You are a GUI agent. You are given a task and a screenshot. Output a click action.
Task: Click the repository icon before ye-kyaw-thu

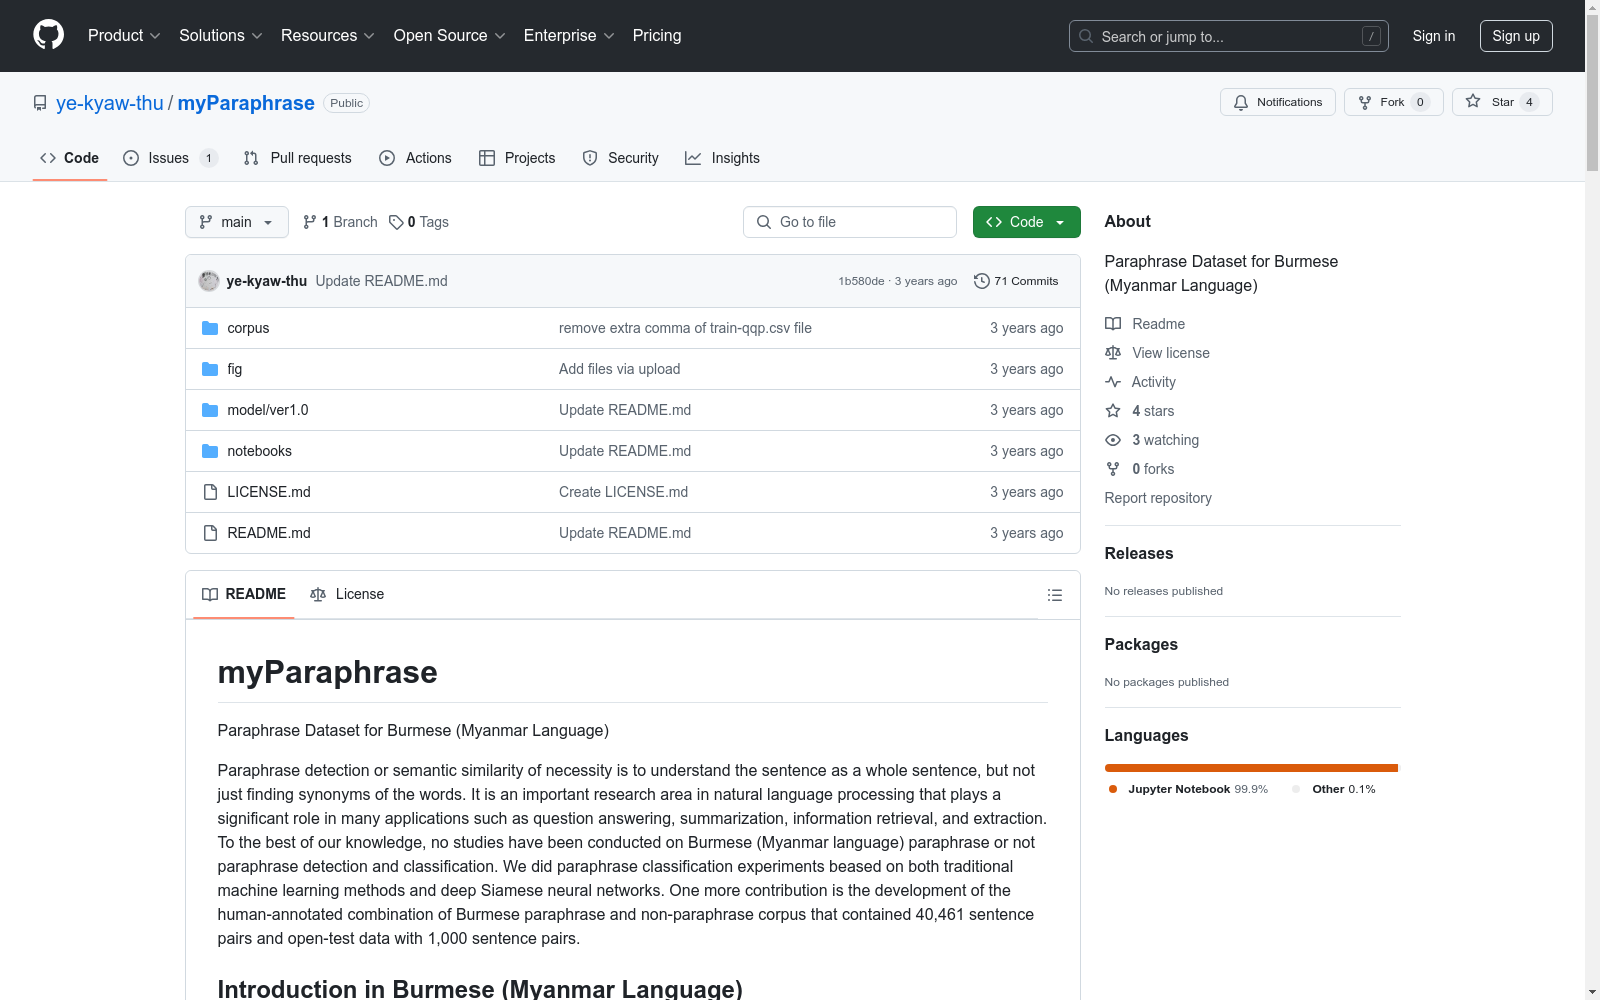pos(40,103)
